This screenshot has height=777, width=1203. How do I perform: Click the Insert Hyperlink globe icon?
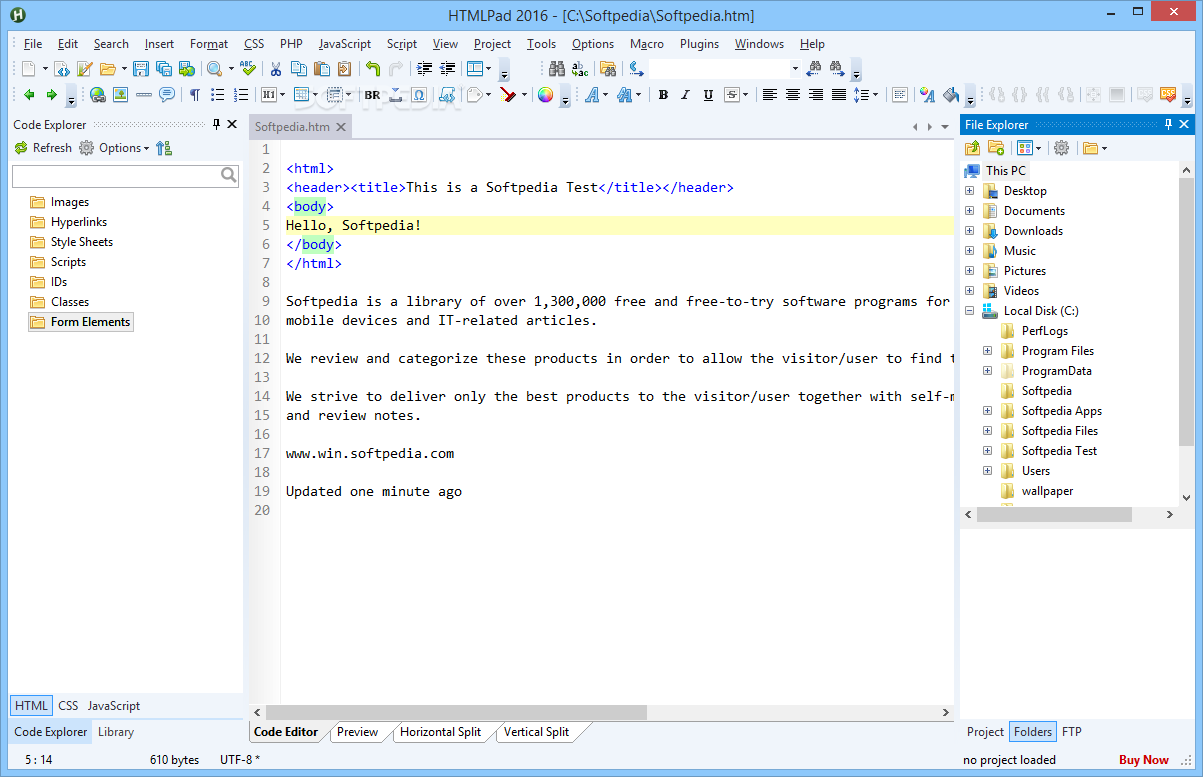pyautogui.click(x=97, y=95)
